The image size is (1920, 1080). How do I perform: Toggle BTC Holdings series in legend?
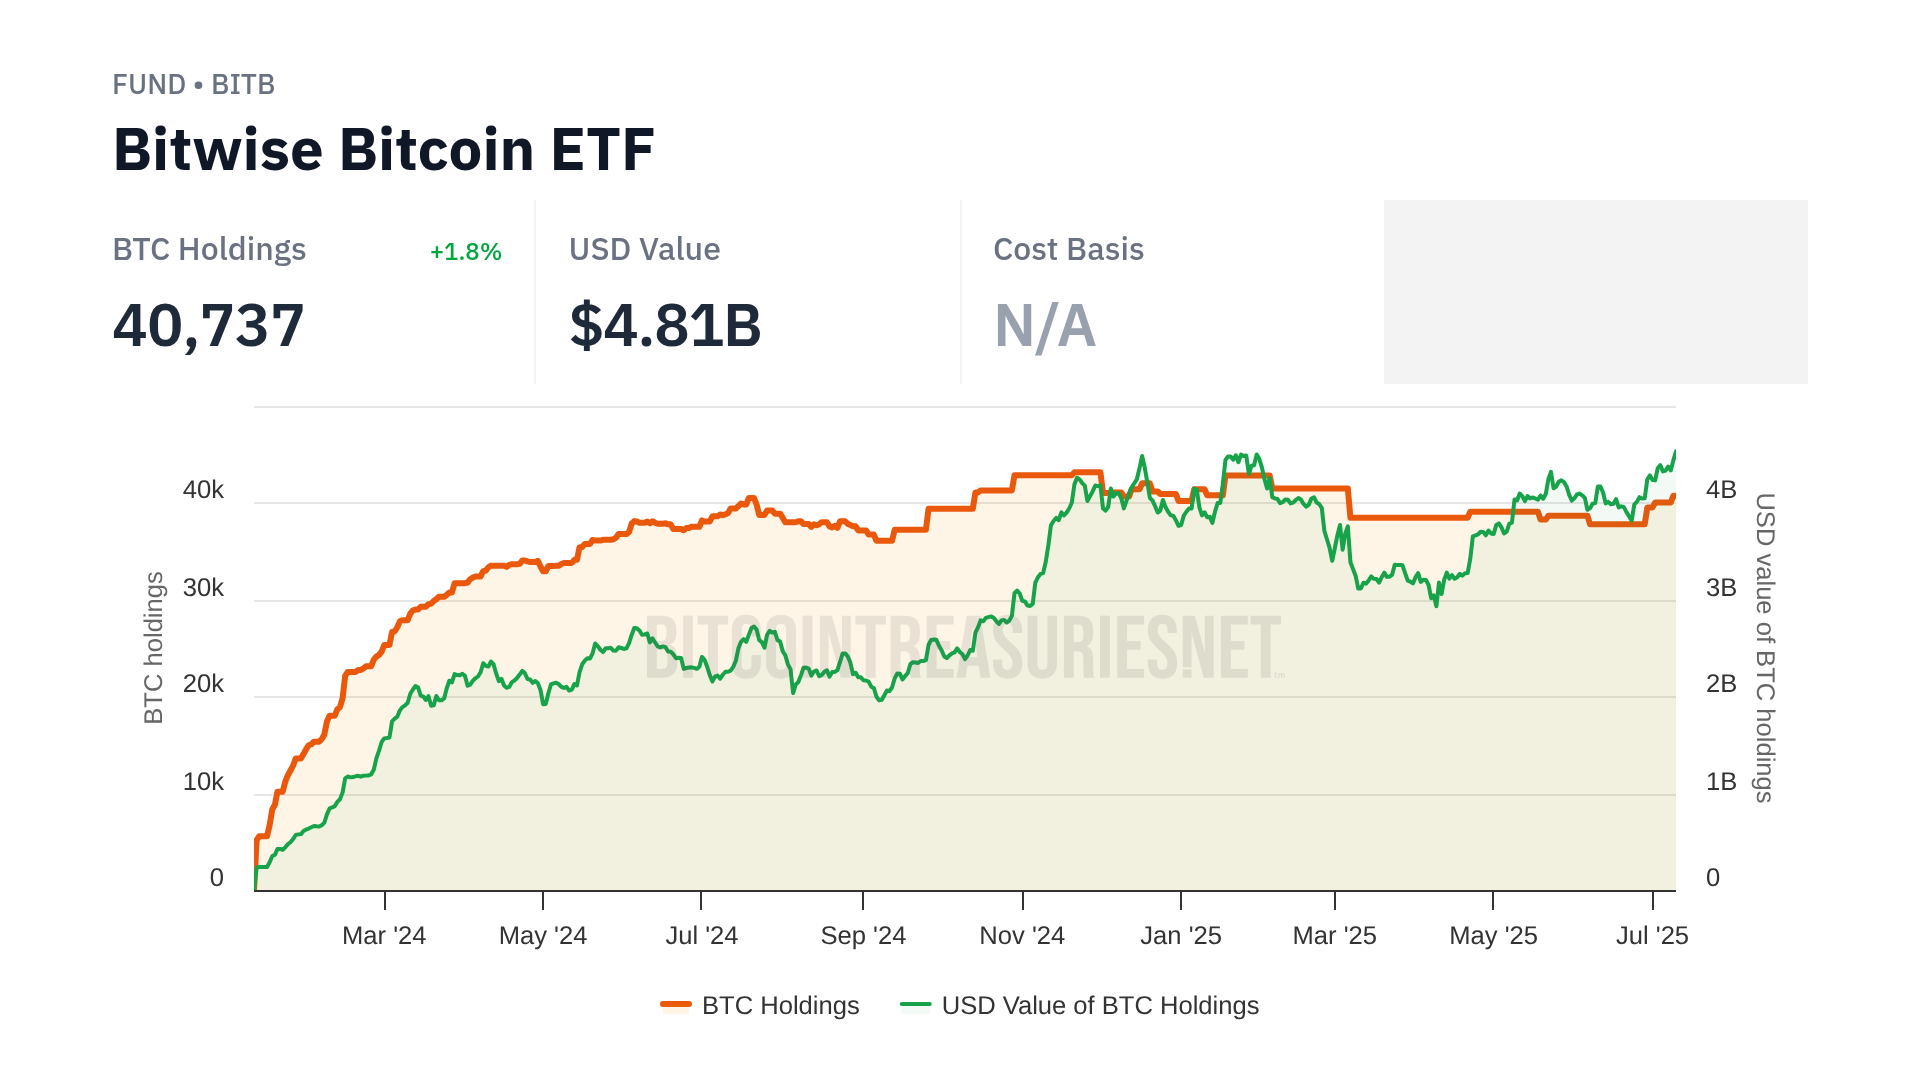[780, 1005]
